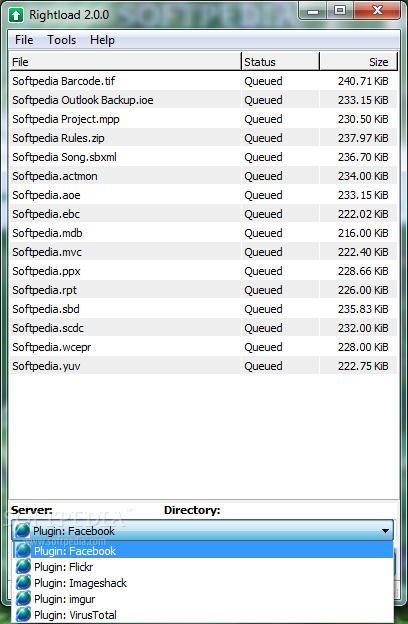Select Softpedia.scdc file
Screen dimensions: 408x624
point(203,328)
